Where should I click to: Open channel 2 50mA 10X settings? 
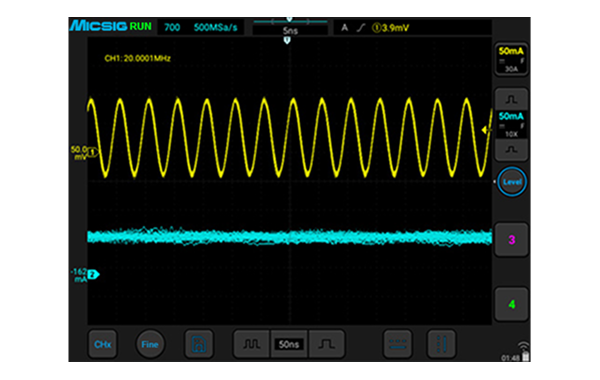click(x=511, y=124)
